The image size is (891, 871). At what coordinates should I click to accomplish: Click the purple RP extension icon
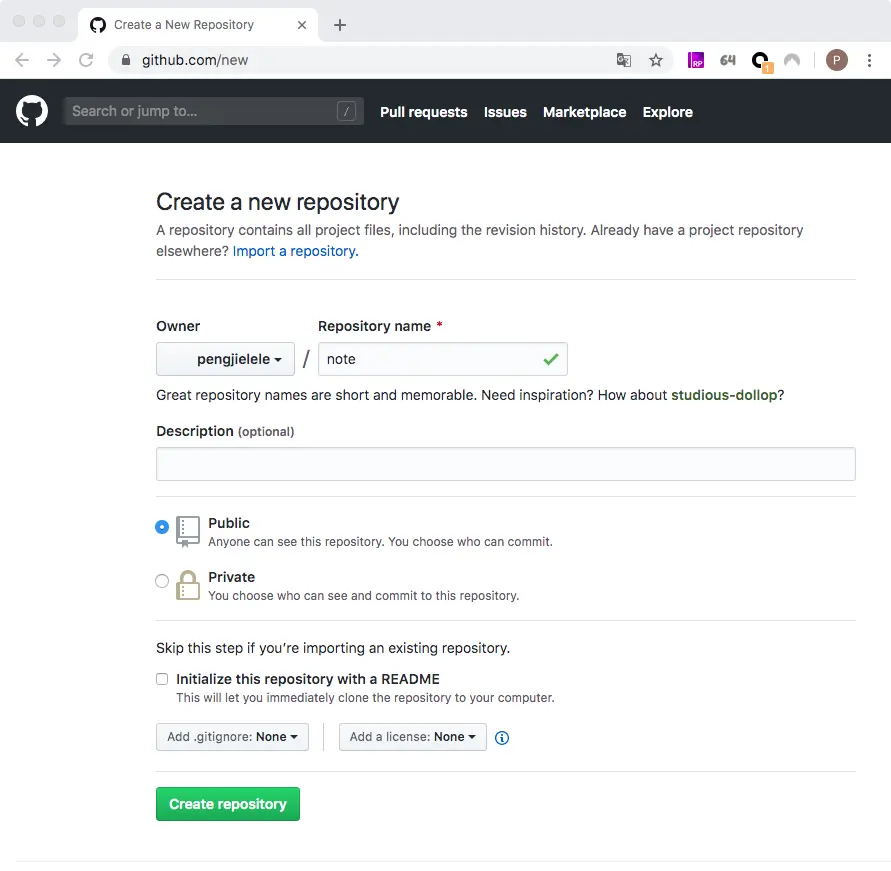696,60
